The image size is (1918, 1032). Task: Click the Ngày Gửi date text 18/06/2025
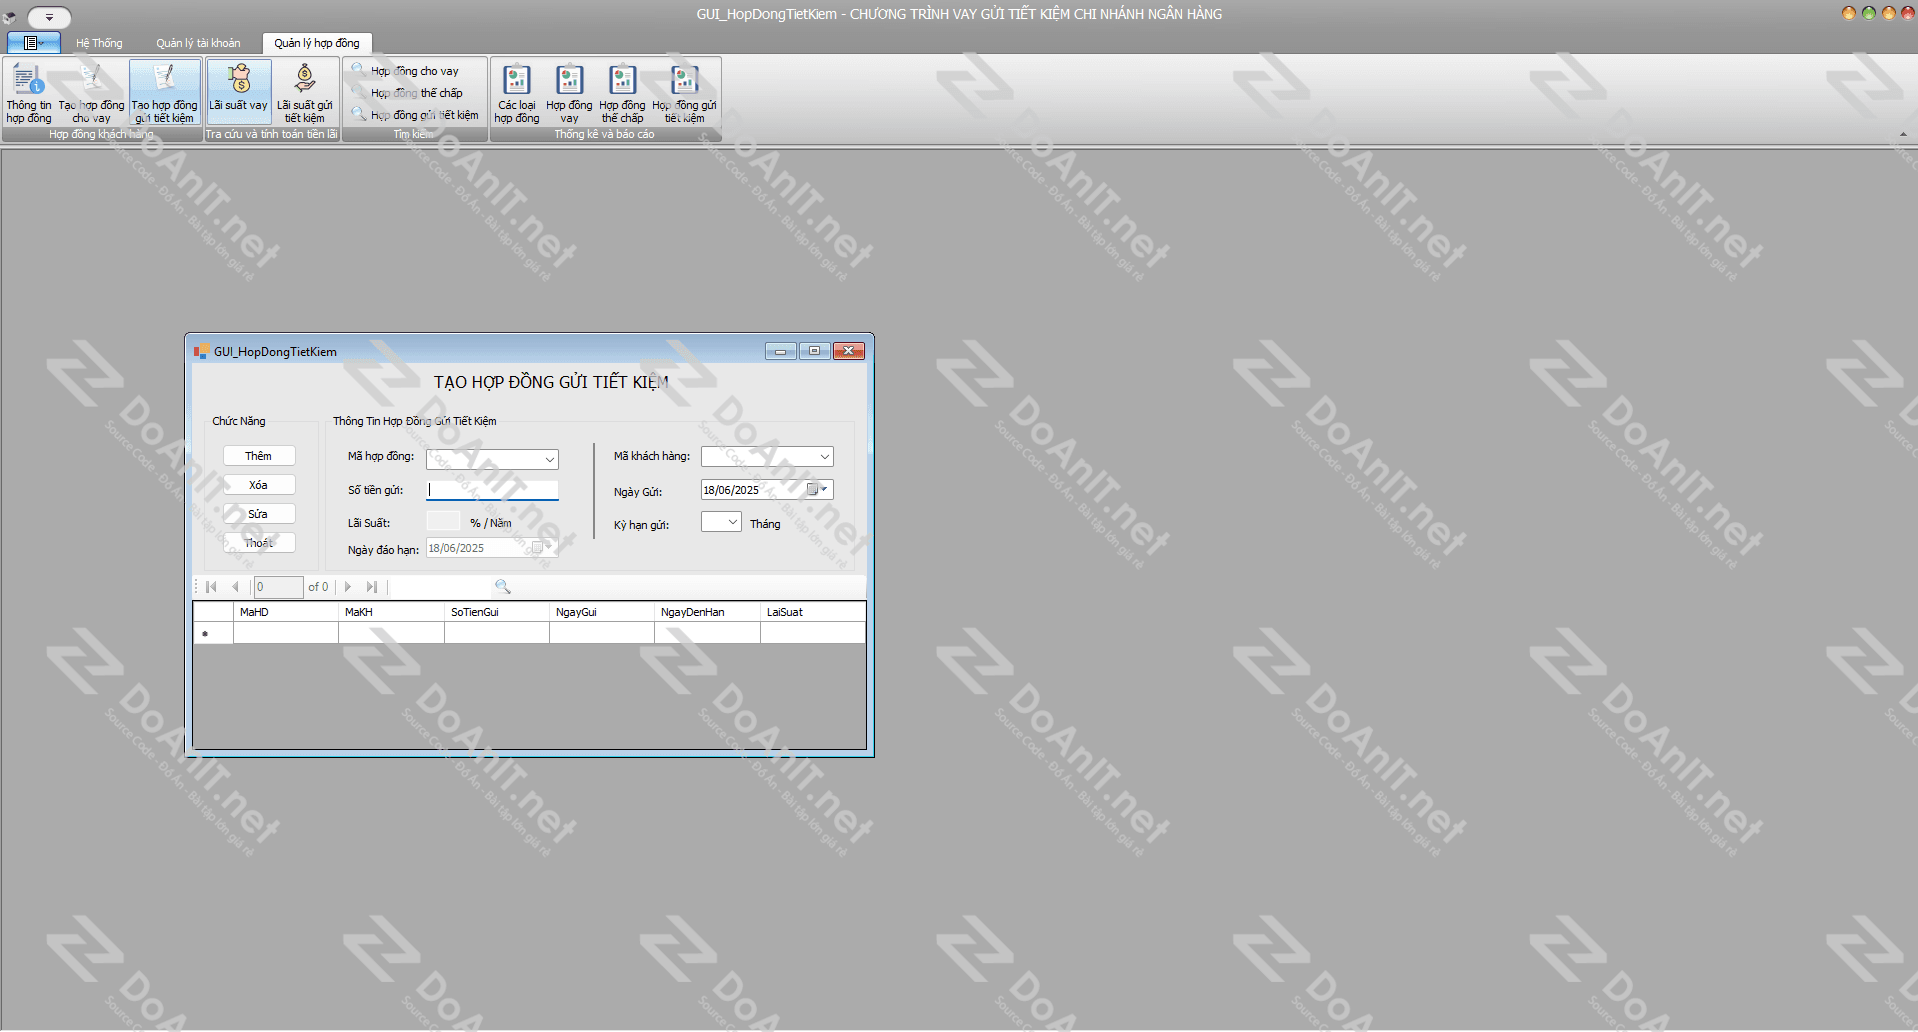click(x=731, y=490)
